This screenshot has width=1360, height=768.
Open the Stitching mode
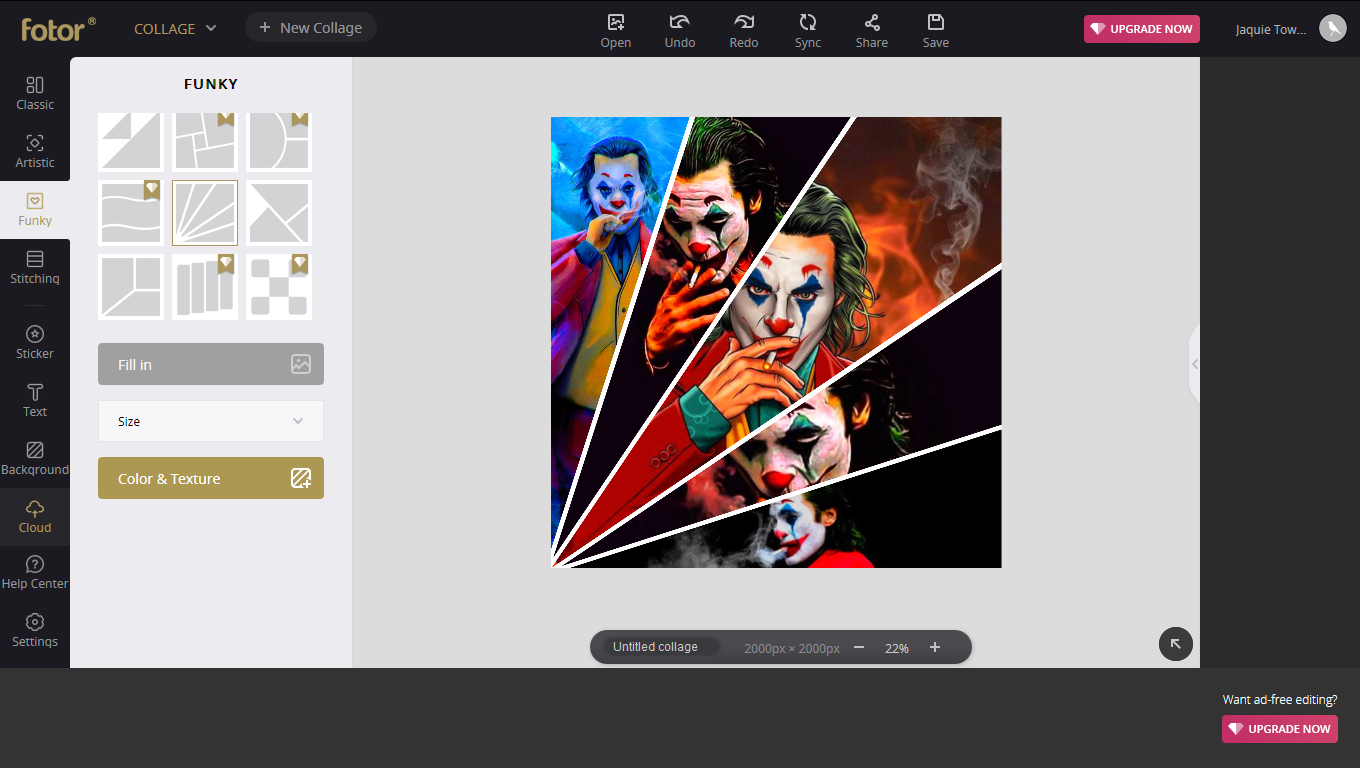pyautogui.click(x=35, y=267)
